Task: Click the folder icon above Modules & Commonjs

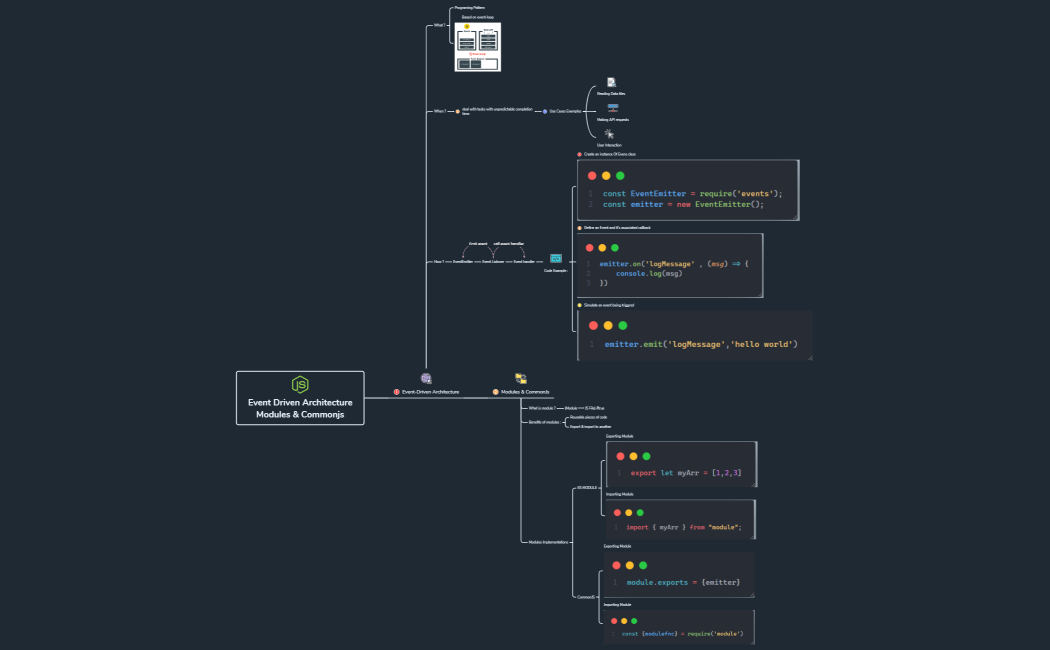Action: tap(521, 378)
